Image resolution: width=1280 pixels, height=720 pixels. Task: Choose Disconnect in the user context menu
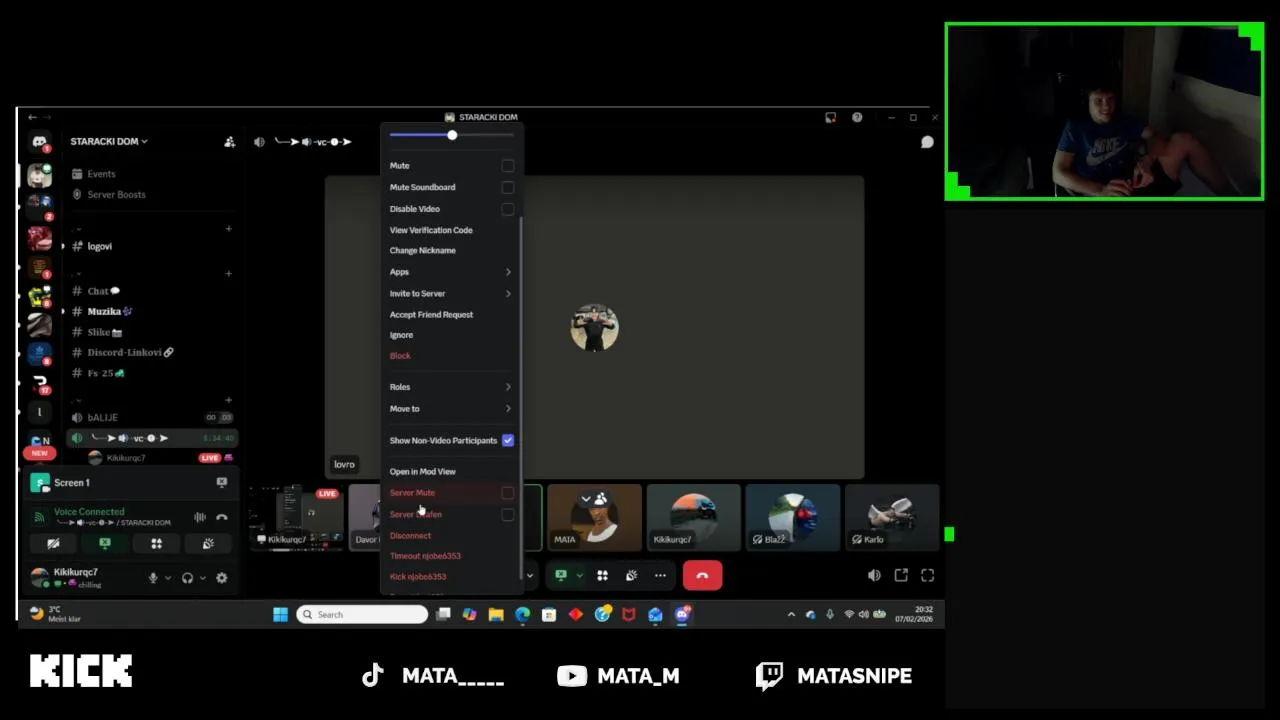click(x=410, y=536)
